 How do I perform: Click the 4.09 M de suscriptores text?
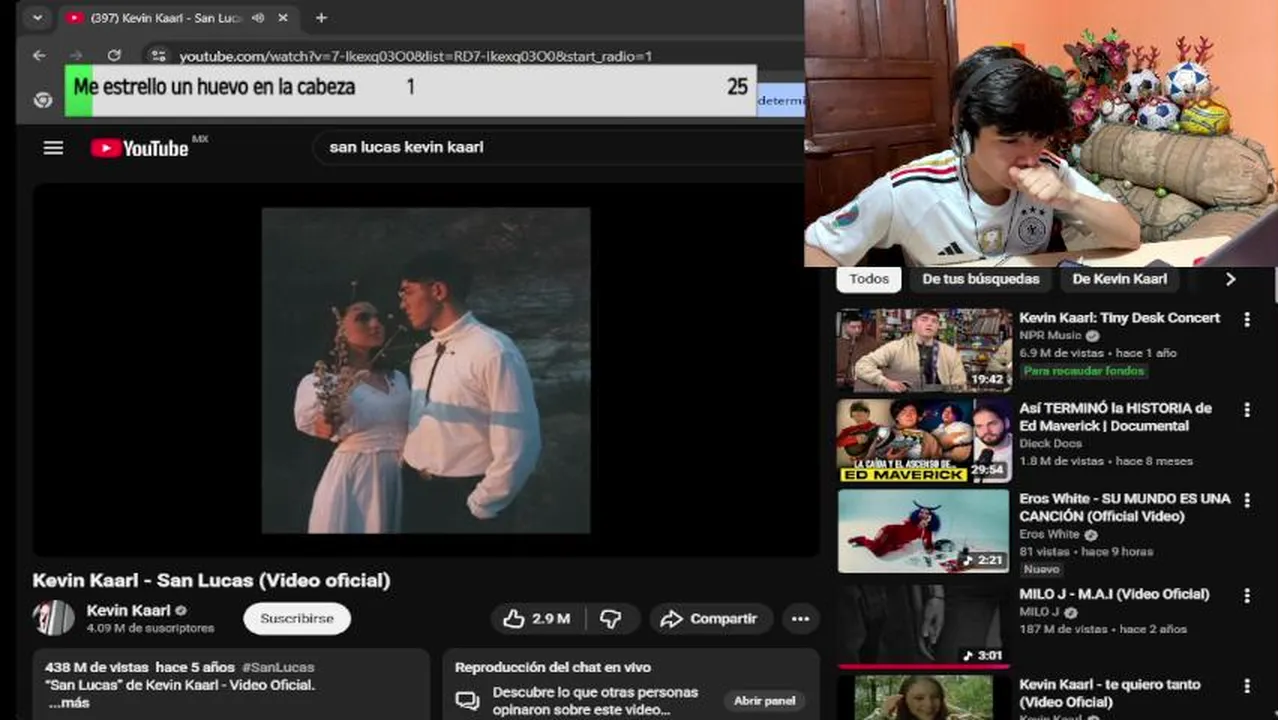click(x=150, y=628)
